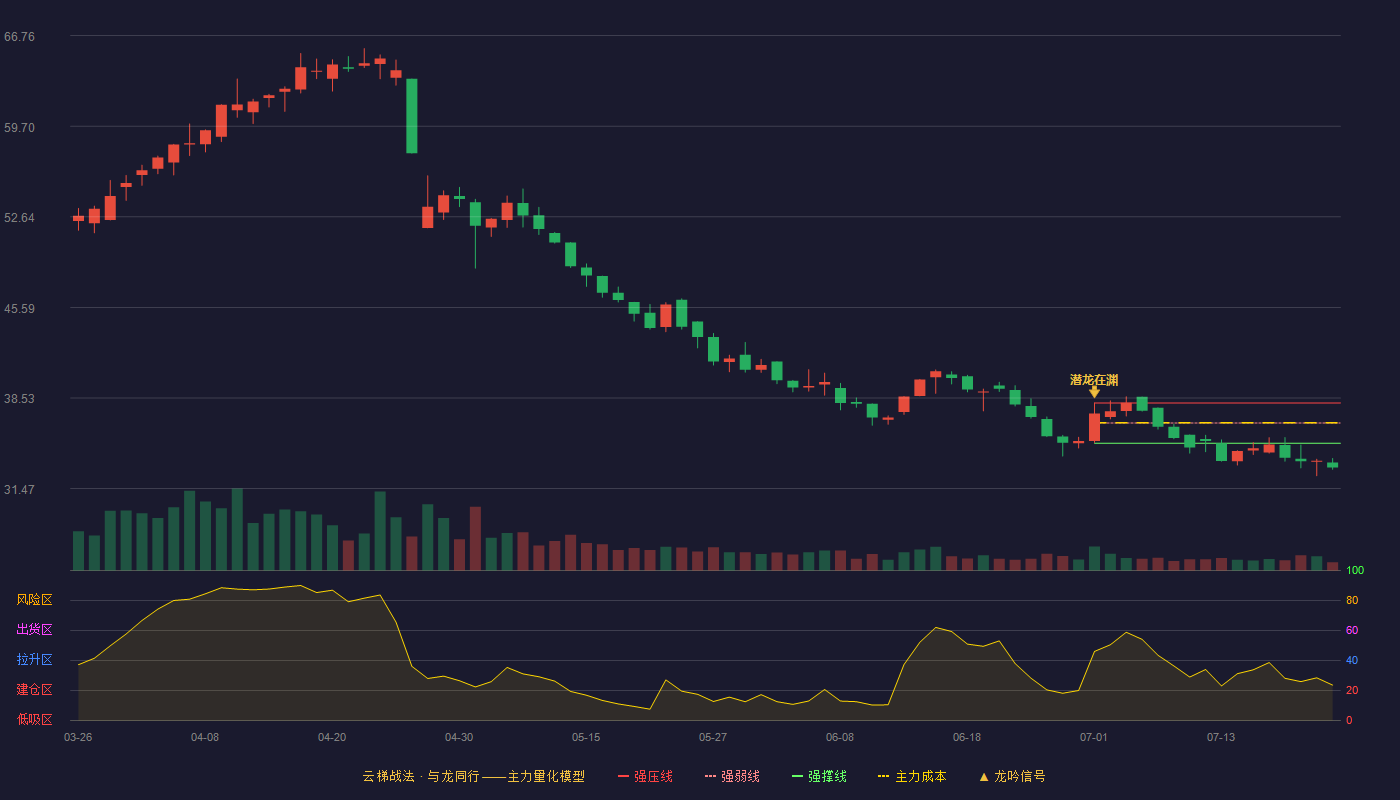Click the 03-26 date label

[78, 737]
